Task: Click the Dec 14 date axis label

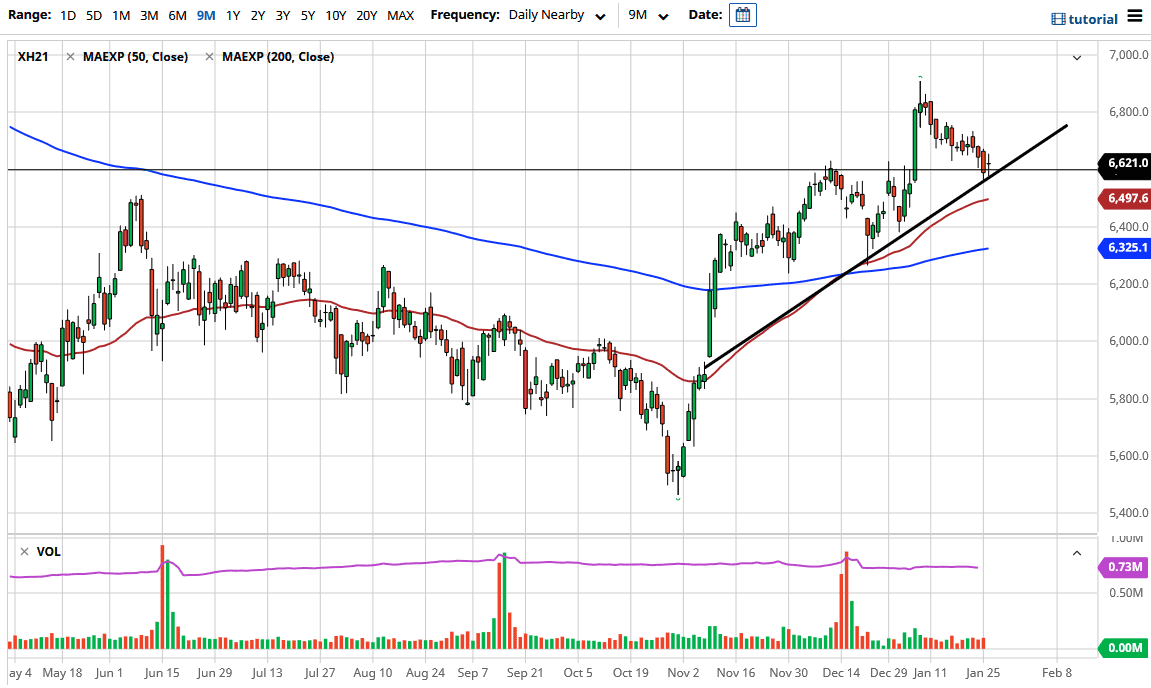Action: (x=841, y=673)
